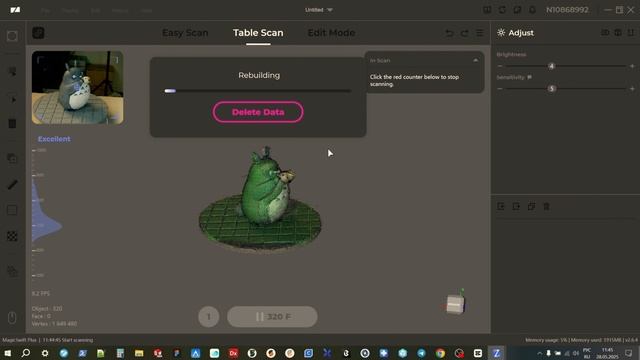Click the redo arrow icon
Screen dimensions: 640x360
pyautogui.click(x=464, y=33)
